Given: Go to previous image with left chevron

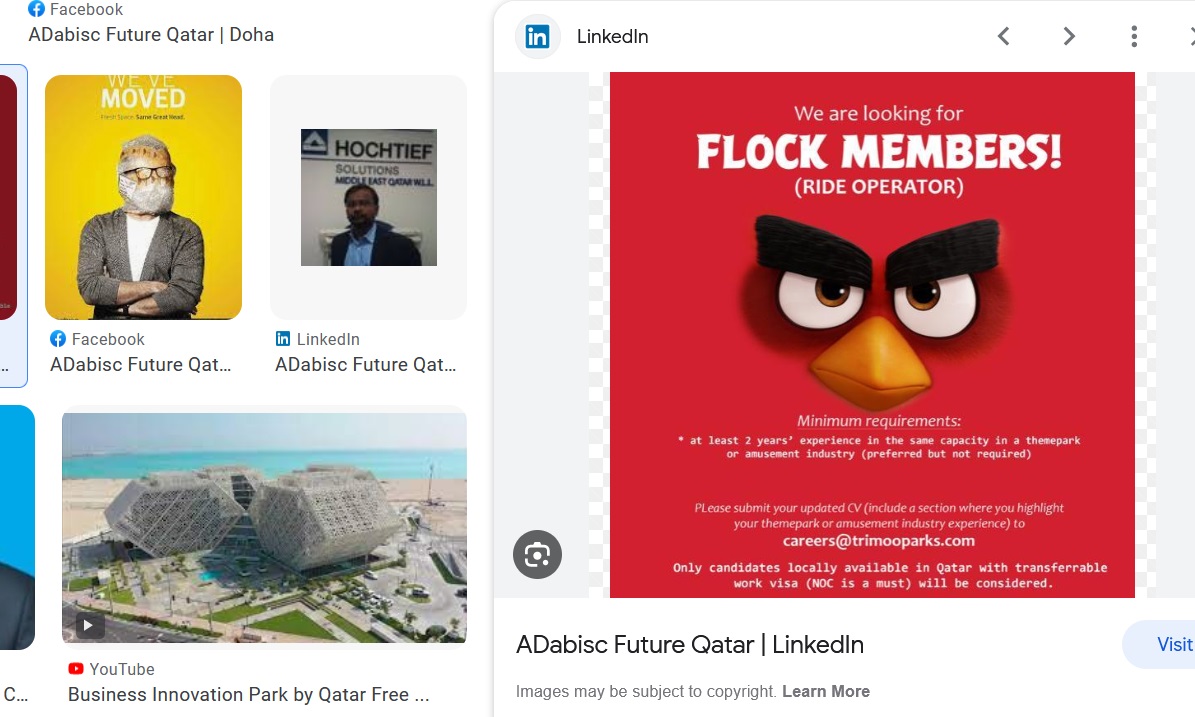Looking at the screenshot, I should point(1004,36).
